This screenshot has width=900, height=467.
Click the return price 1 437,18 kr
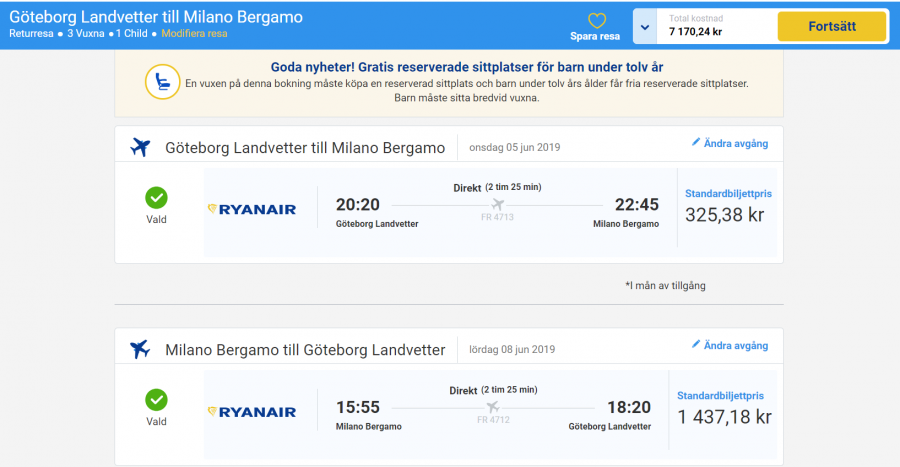pos(724,416)
